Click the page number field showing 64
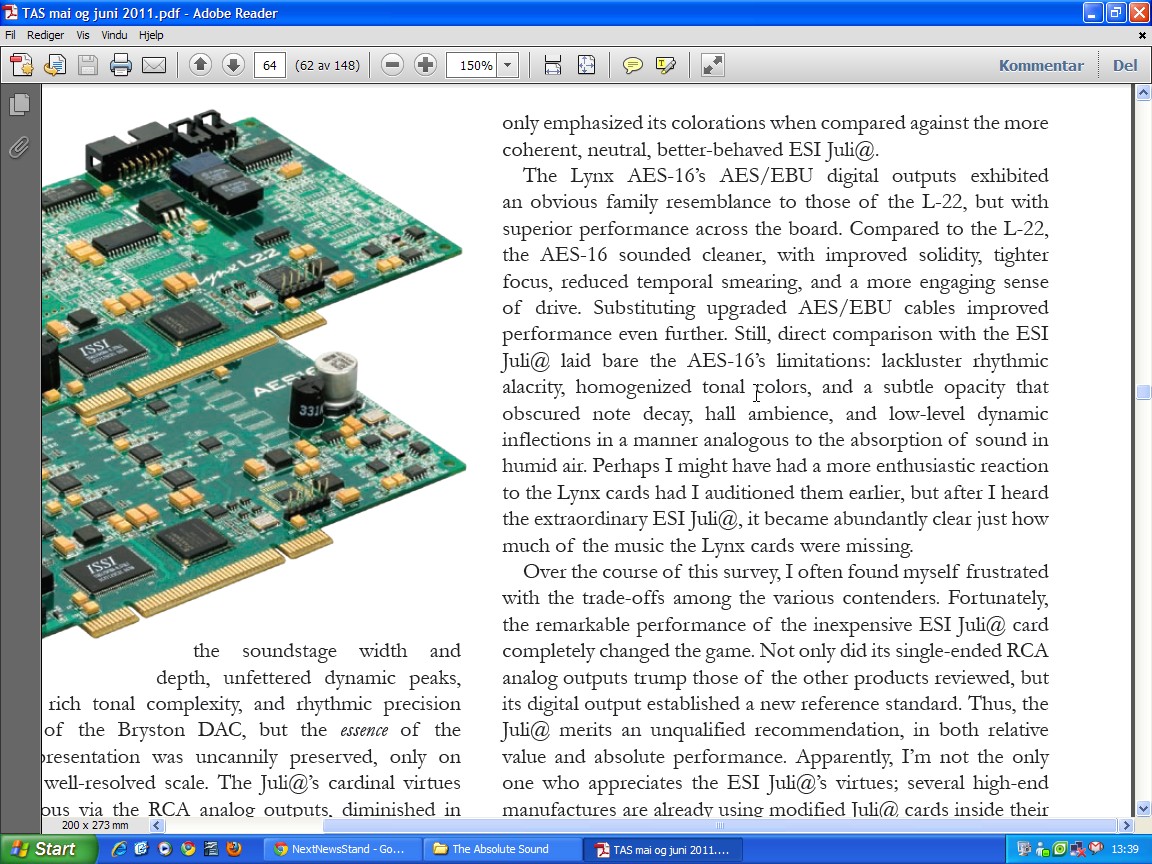This screenshot has height=864, width=1152. click(270, 65)
